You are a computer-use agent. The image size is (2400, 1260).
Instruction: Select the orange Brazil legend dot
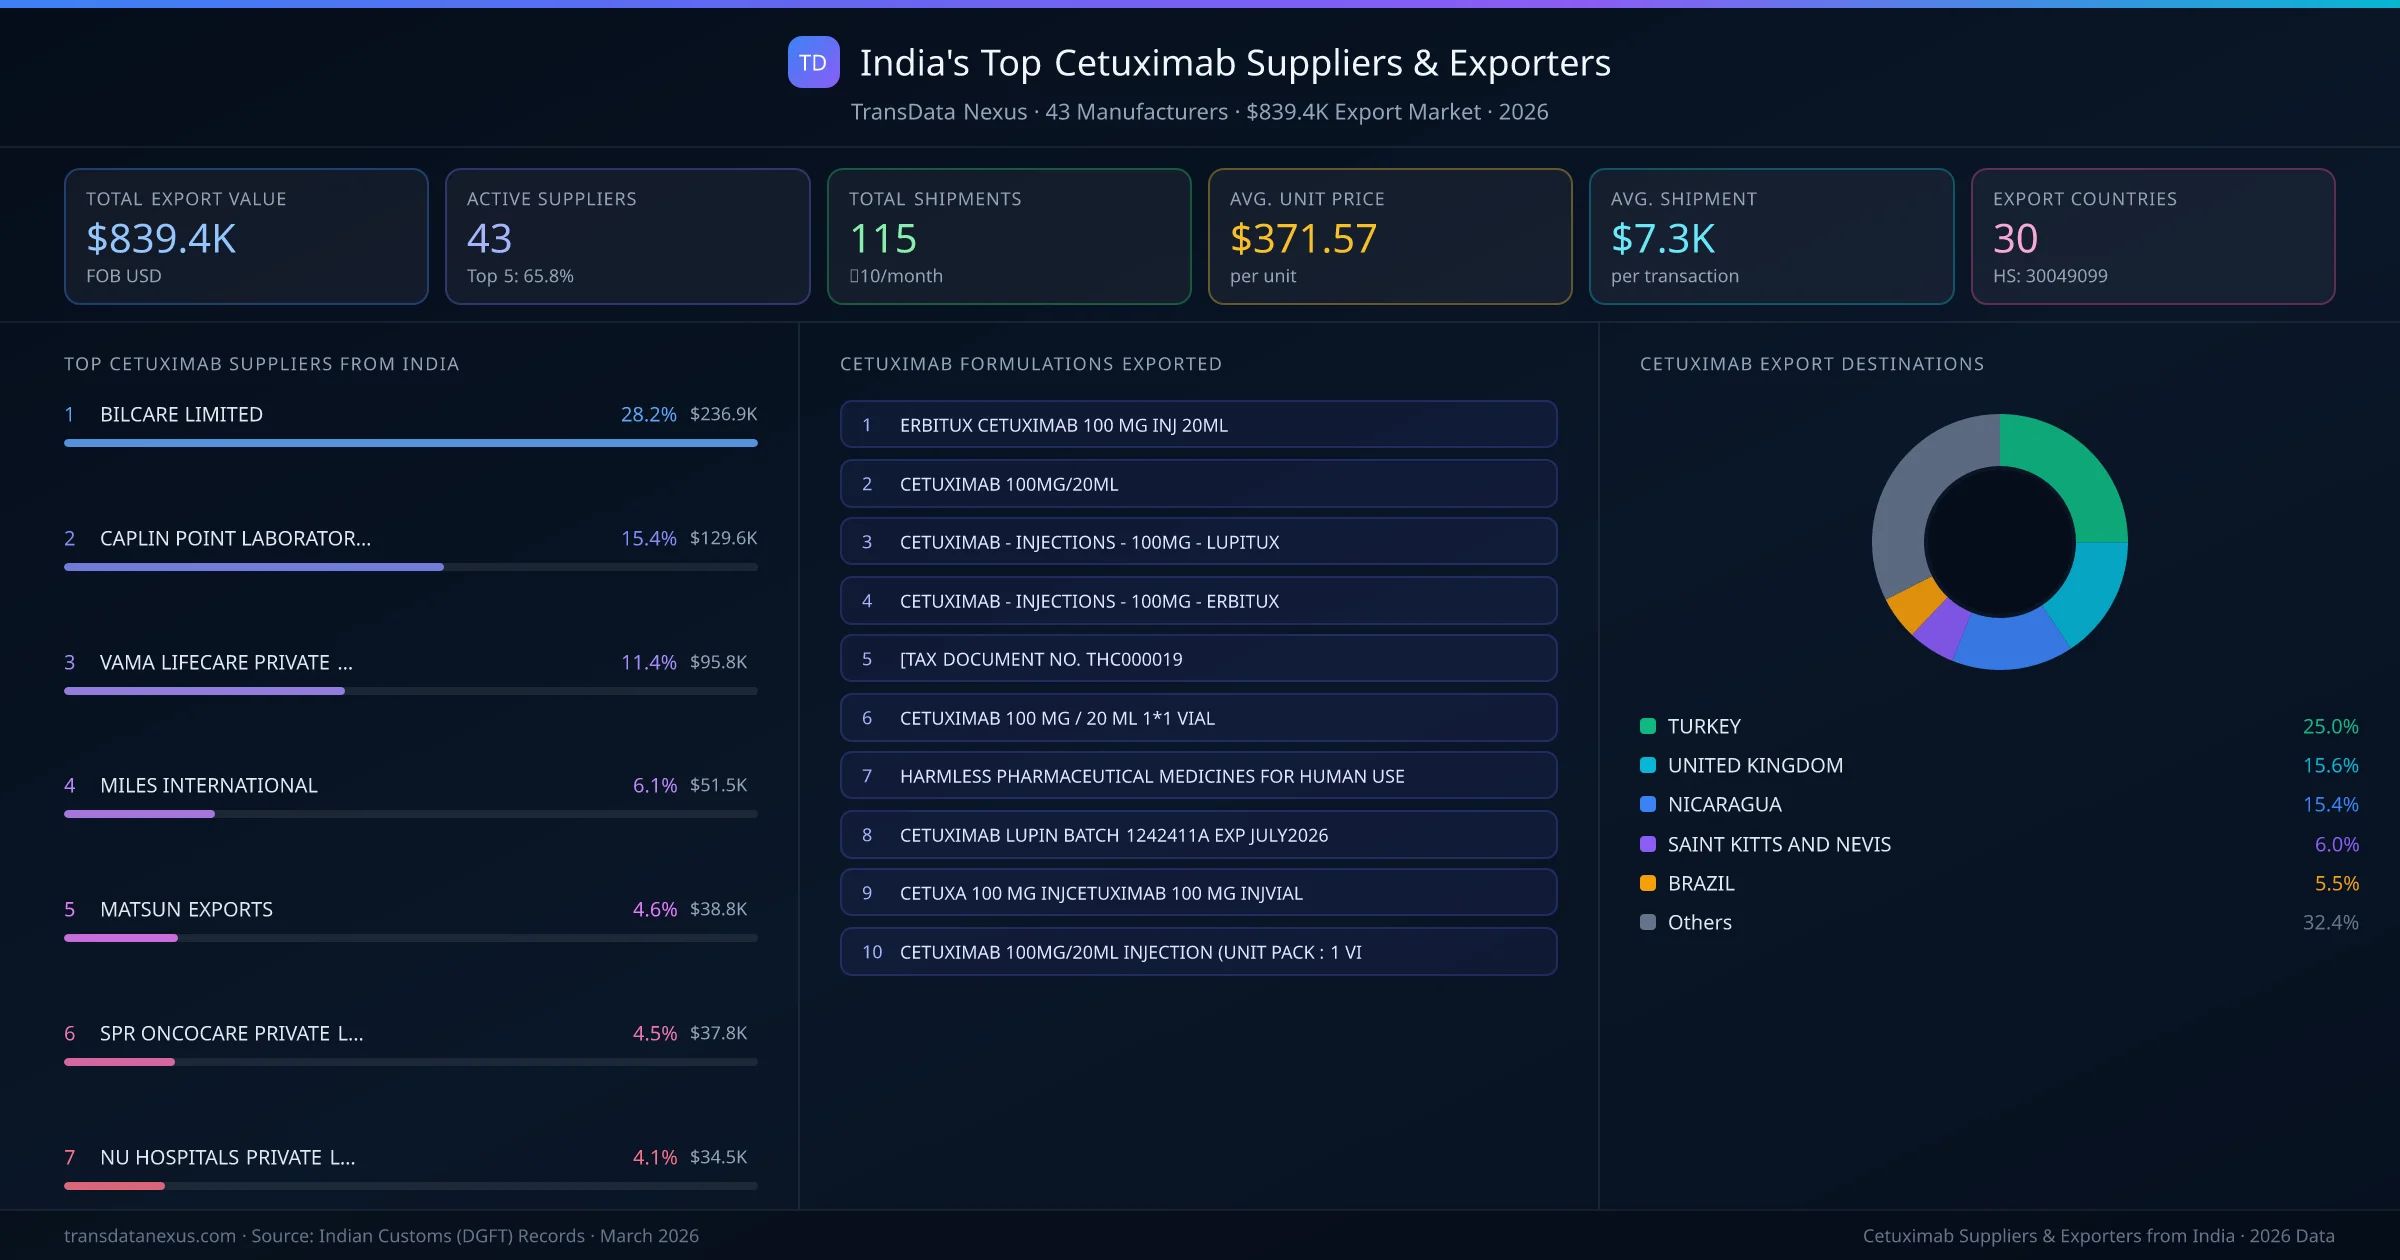click(1646, 883)
